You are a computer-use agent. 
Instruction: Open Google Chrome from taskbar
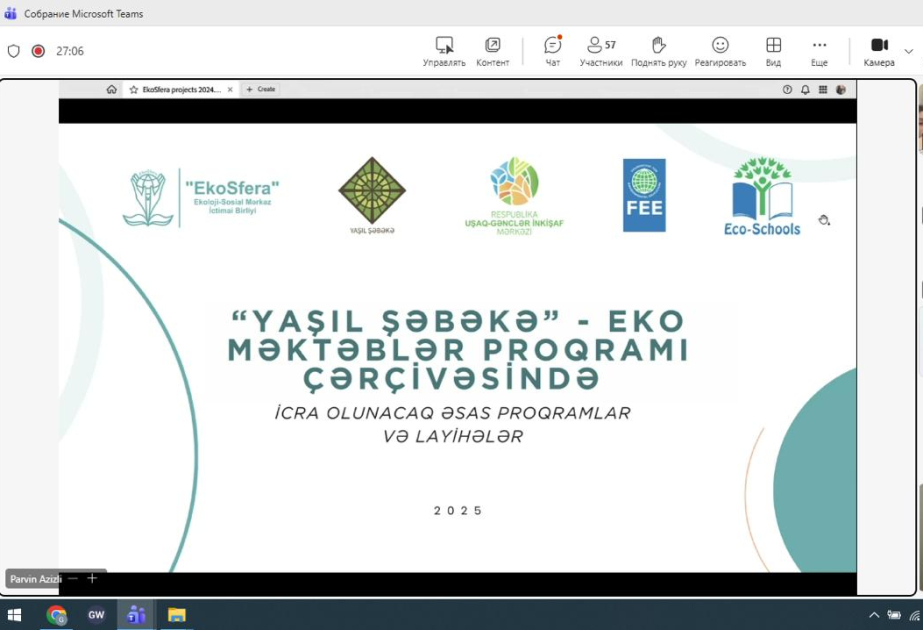tap(57, 615)
